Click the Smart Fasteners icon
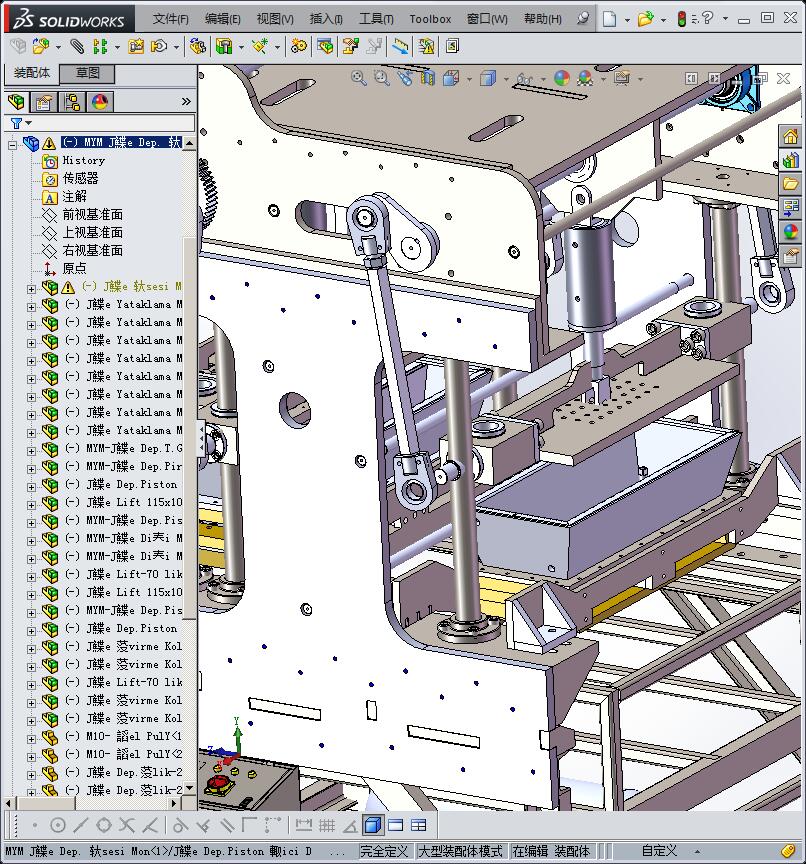 pyautogui.click(x=136, y=47)
